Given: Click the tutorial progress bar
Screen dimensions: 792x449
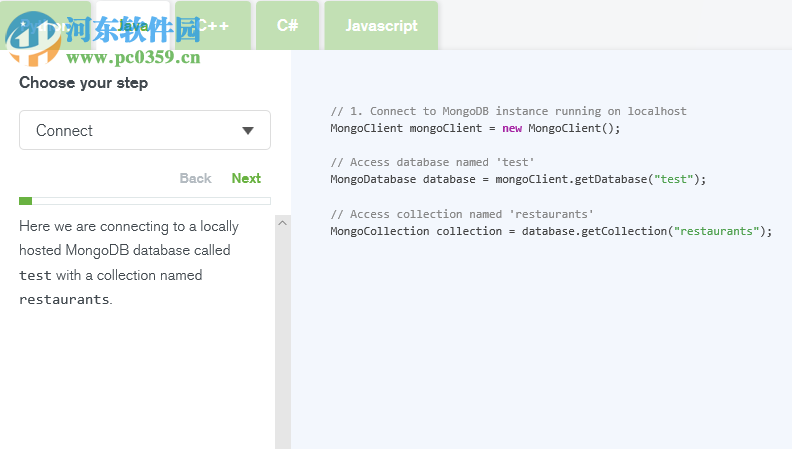Looking at the screenshot, I should coord(144,201).
